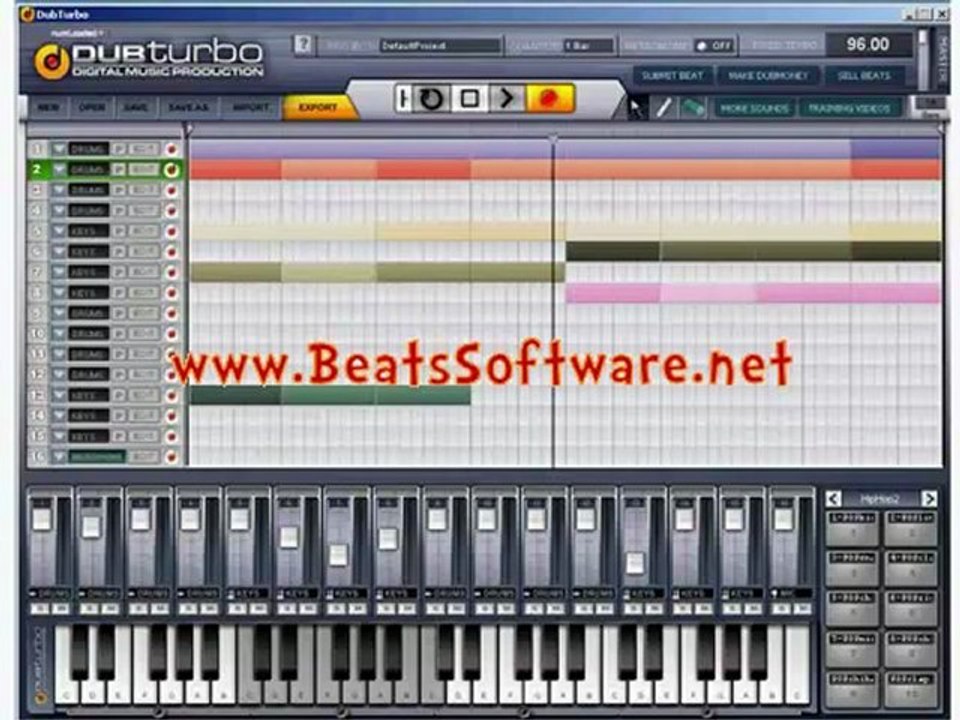960x720 pixels.
Task: Open the track 8 instrument dropdown arrow
Action: [x=59, y=293]
